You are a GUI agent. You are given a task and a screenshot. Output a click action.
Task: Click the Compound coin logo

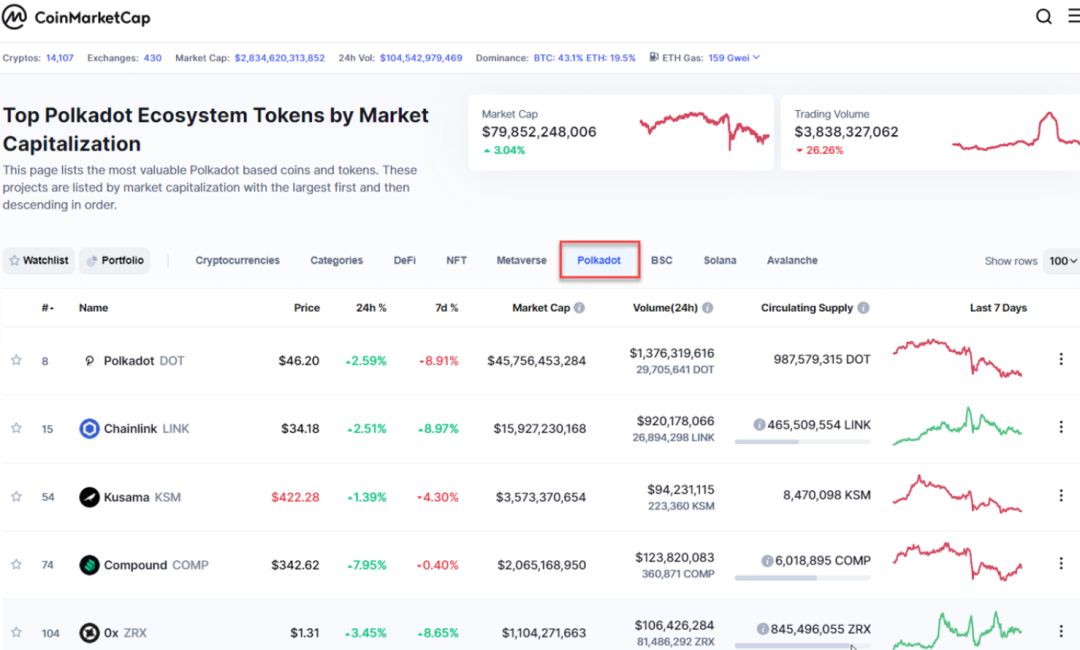click(x=89, y=565)
